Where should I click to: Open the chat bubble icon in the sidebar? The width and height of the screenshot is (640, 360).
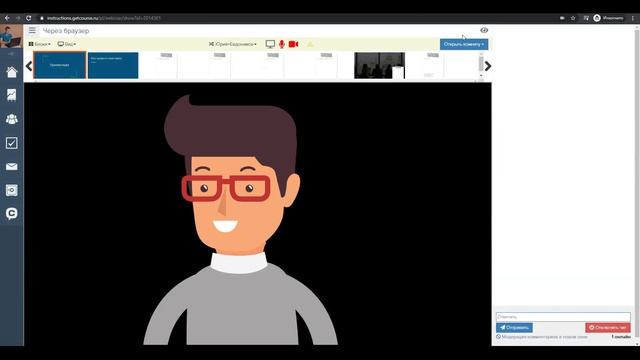click(11, 214)
